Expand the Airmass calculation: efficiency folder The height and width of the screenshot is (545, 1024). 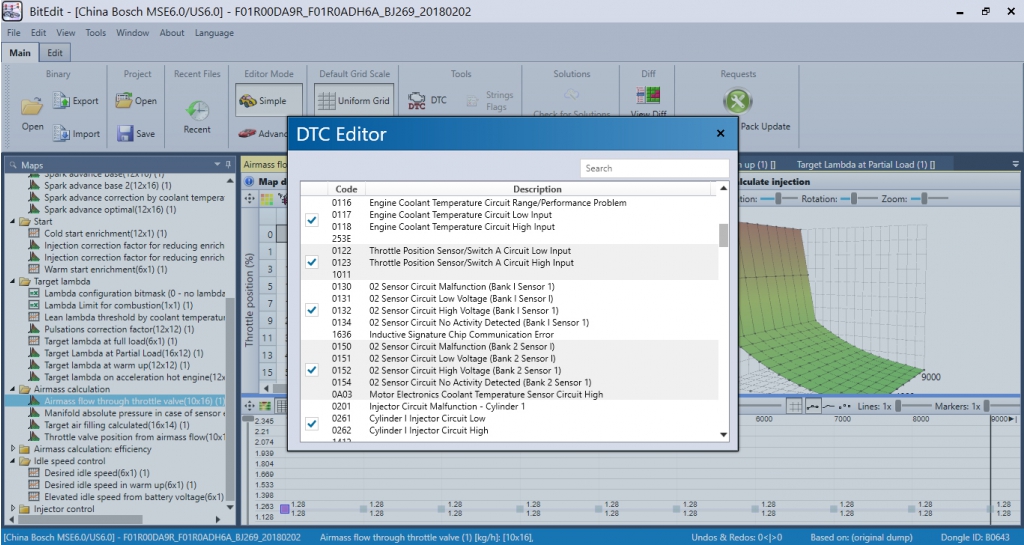click(13, 449)
